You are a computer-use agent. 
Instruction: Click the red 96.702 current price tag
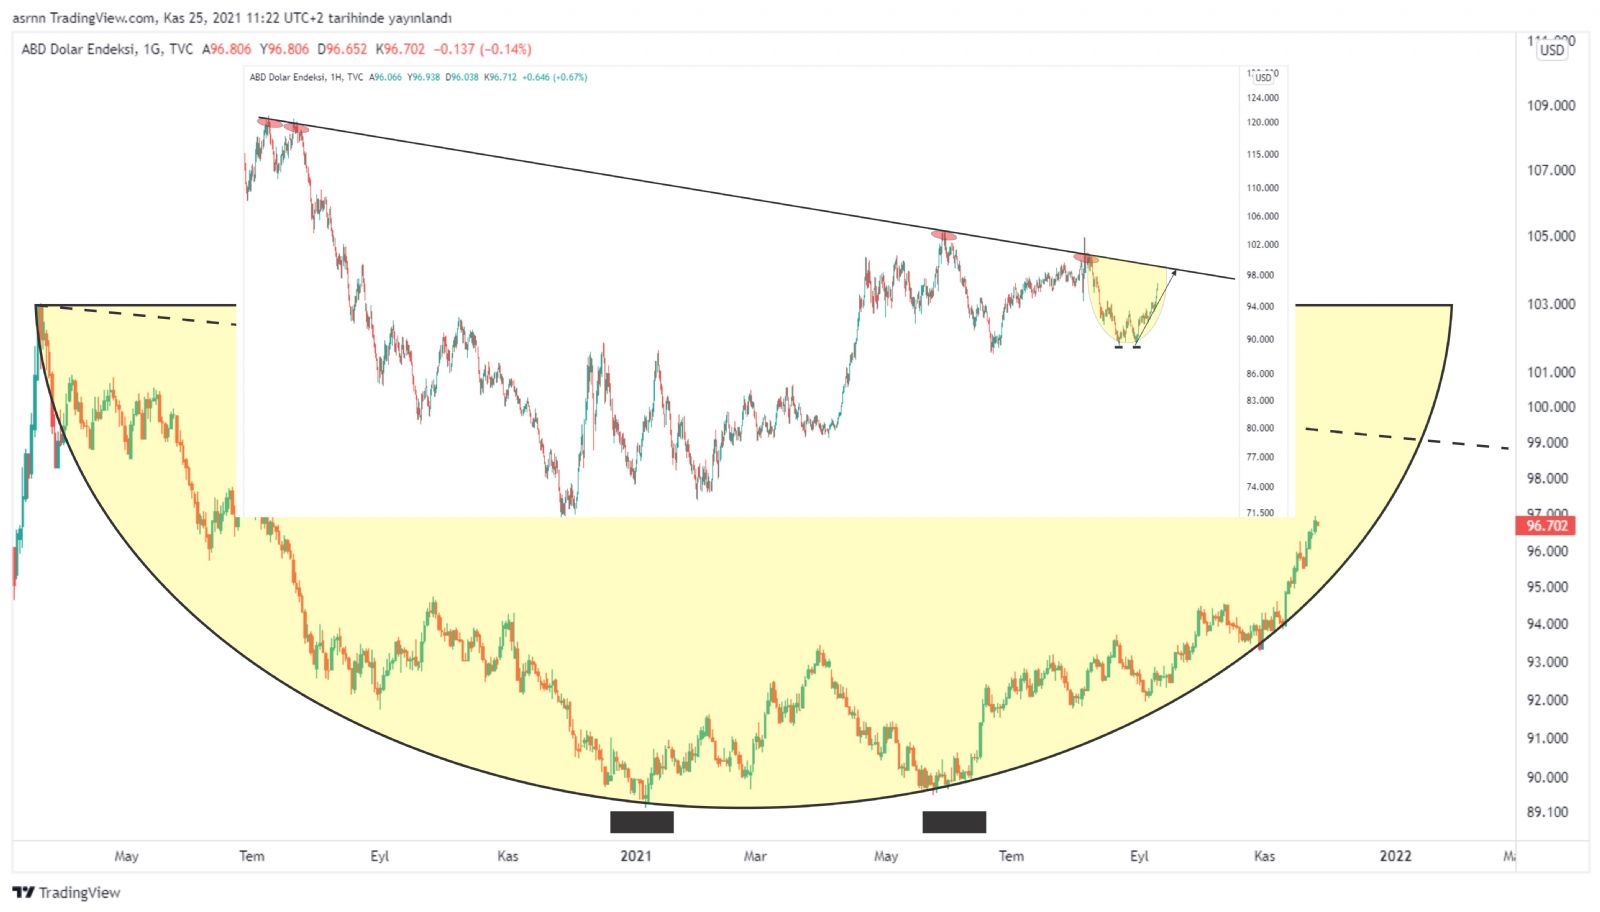pyautogui.click(x=1546, y=526)
